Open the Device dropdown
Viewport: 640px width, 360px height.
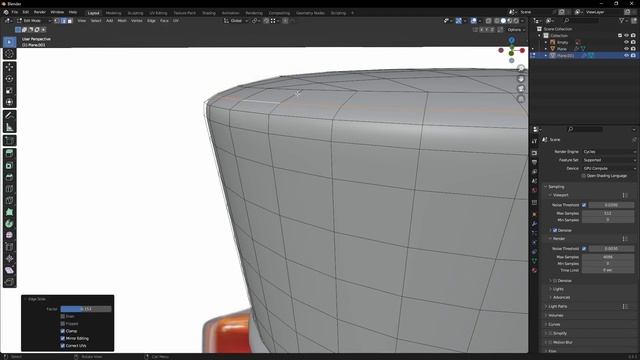pos(609,168)
